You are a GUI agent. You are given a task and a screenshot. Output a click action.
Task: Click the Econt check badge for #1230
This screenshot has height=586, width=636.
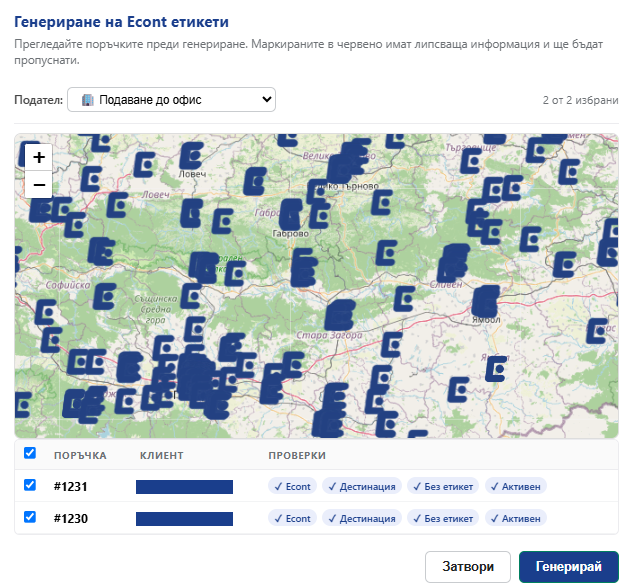point(292,518)
